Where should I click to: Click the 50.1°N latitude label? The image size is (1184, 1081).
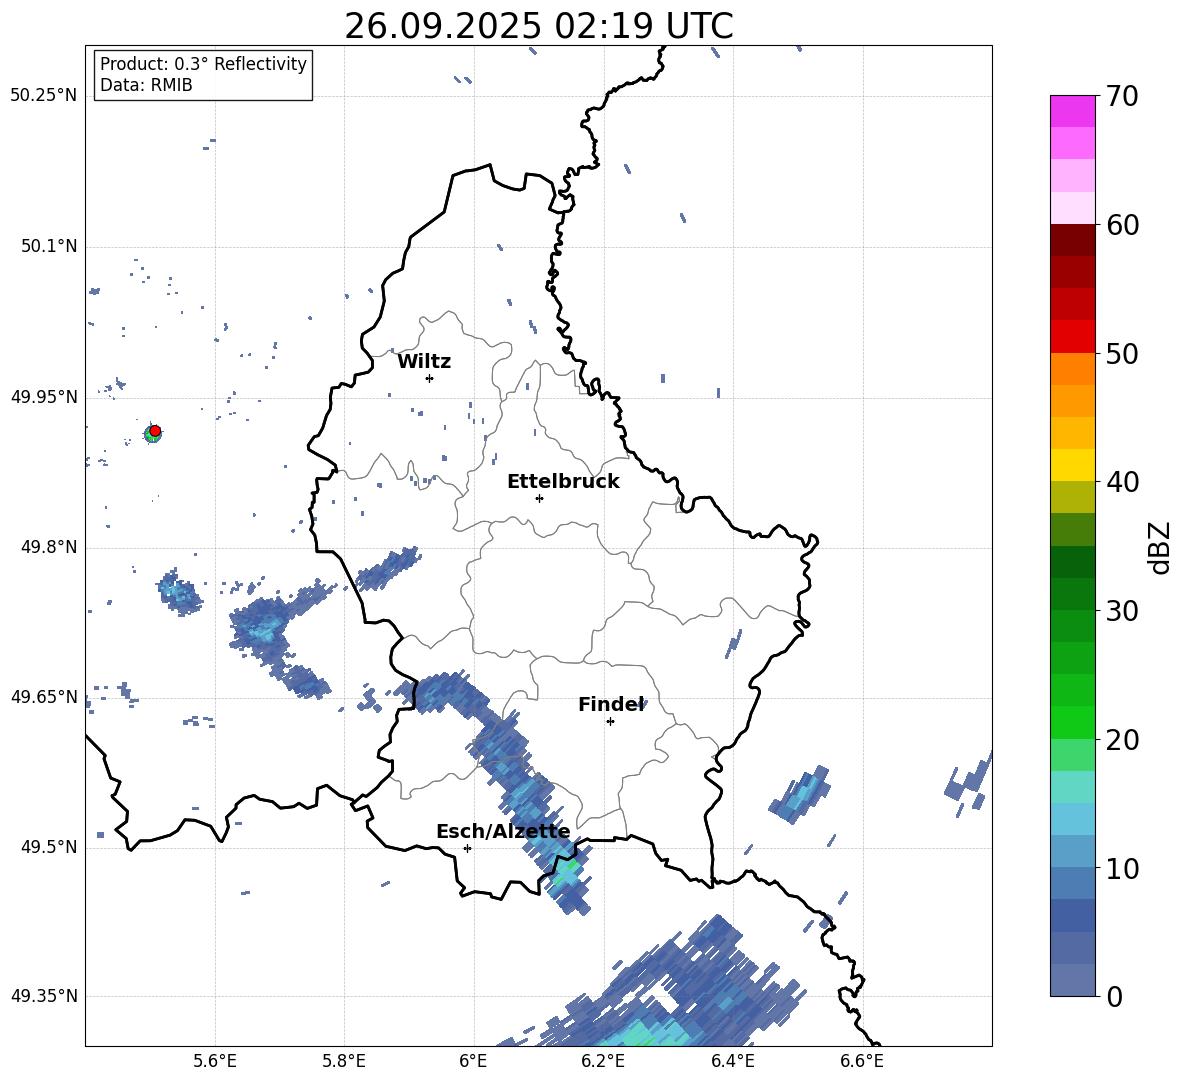[x=49, y=247]
